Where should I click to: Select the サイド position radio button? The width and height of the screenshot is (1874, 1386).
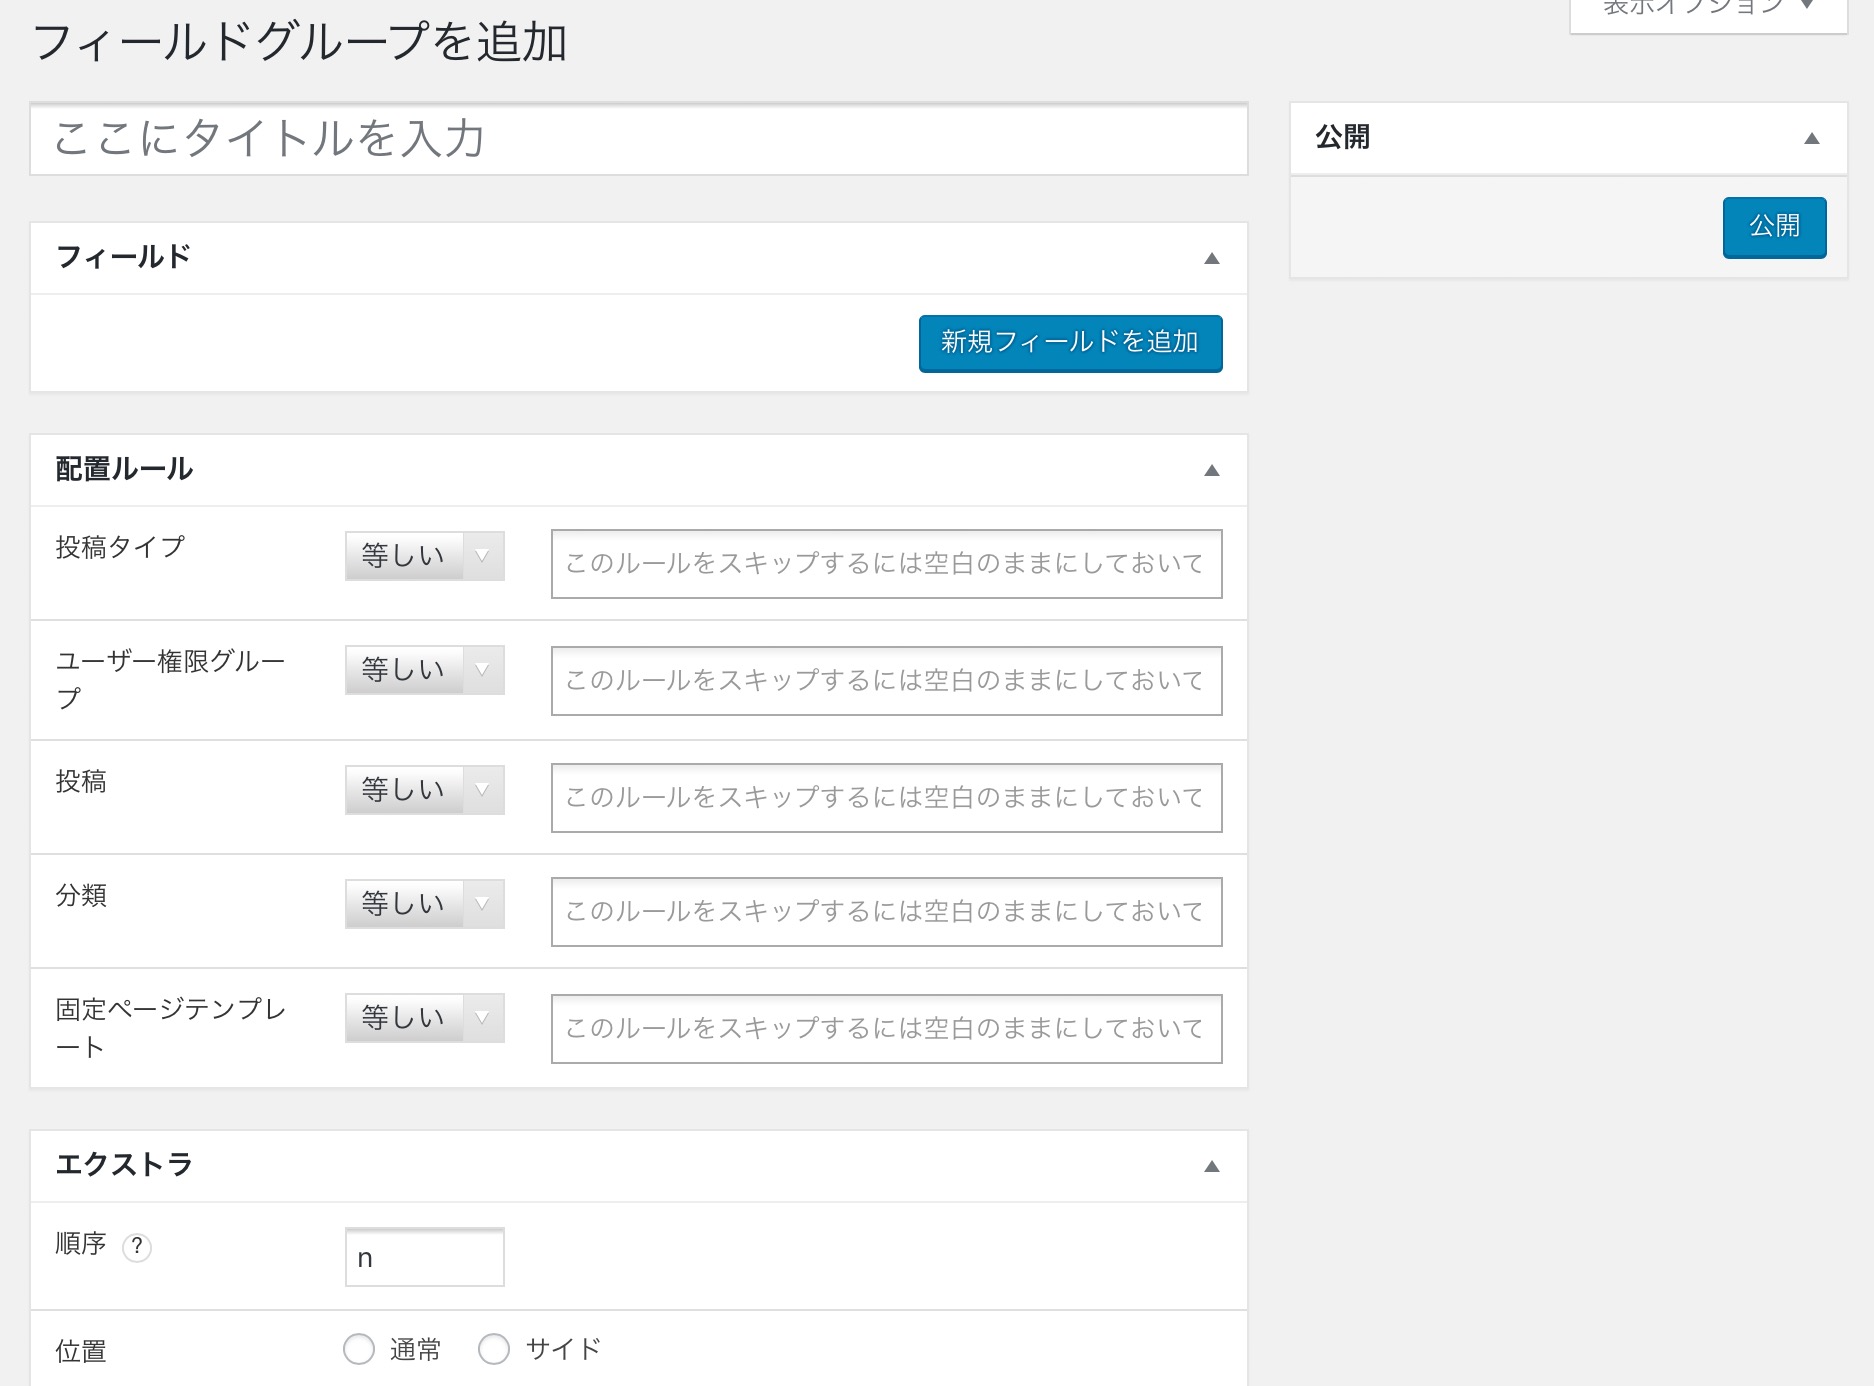pos(494,1349)
